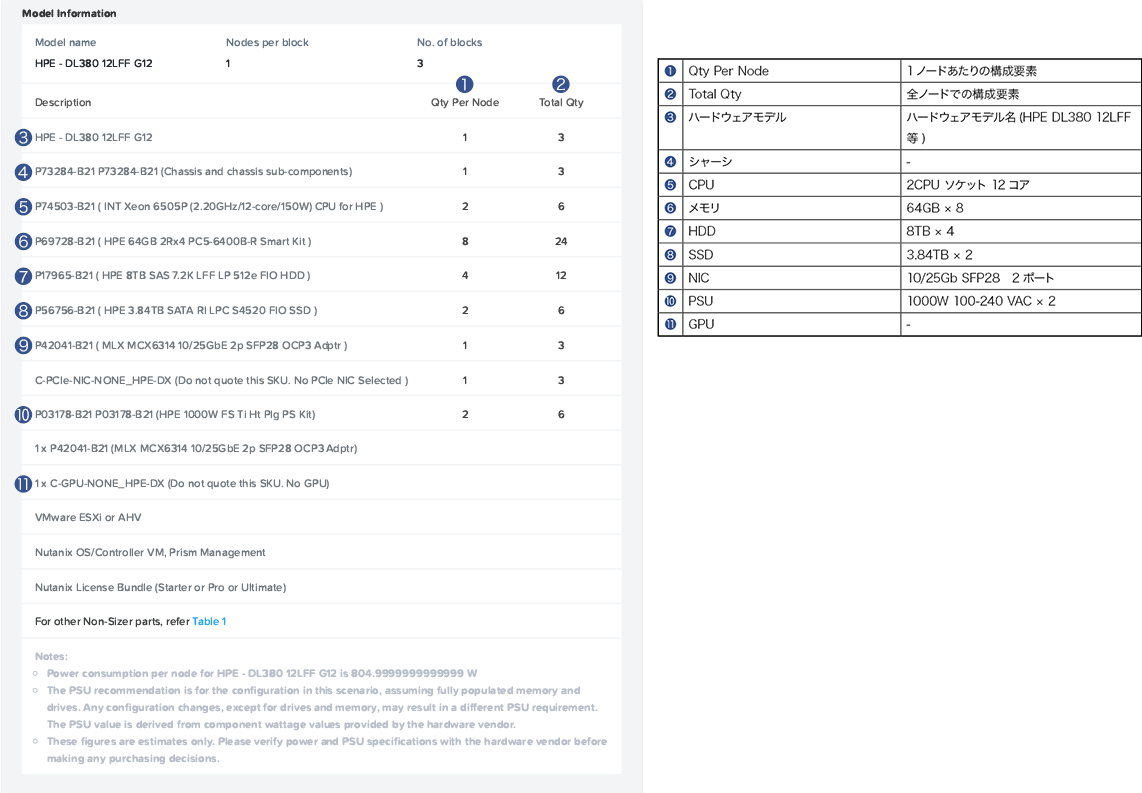Click the circled 2 badge above Total Qty

click(x=561, y=85)
